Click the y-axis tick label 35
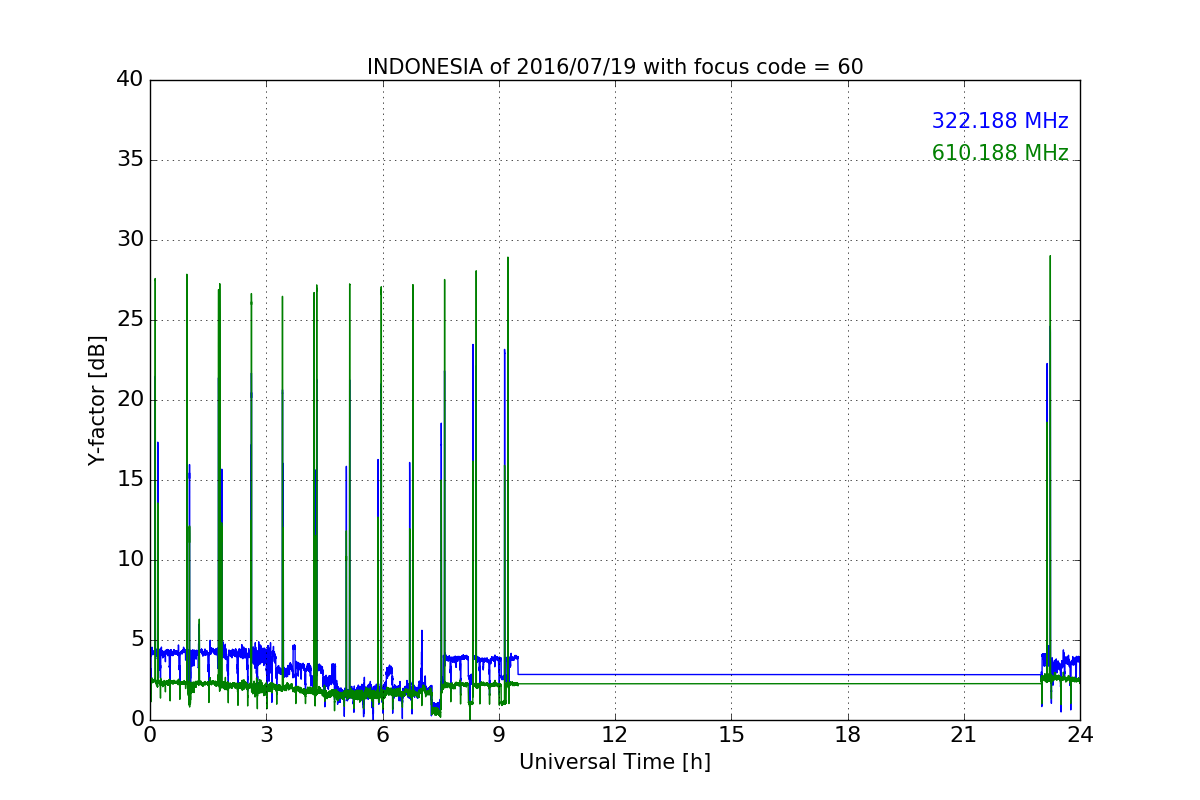The height and width of the screenshot is (800, 1200). coord(130,160)
